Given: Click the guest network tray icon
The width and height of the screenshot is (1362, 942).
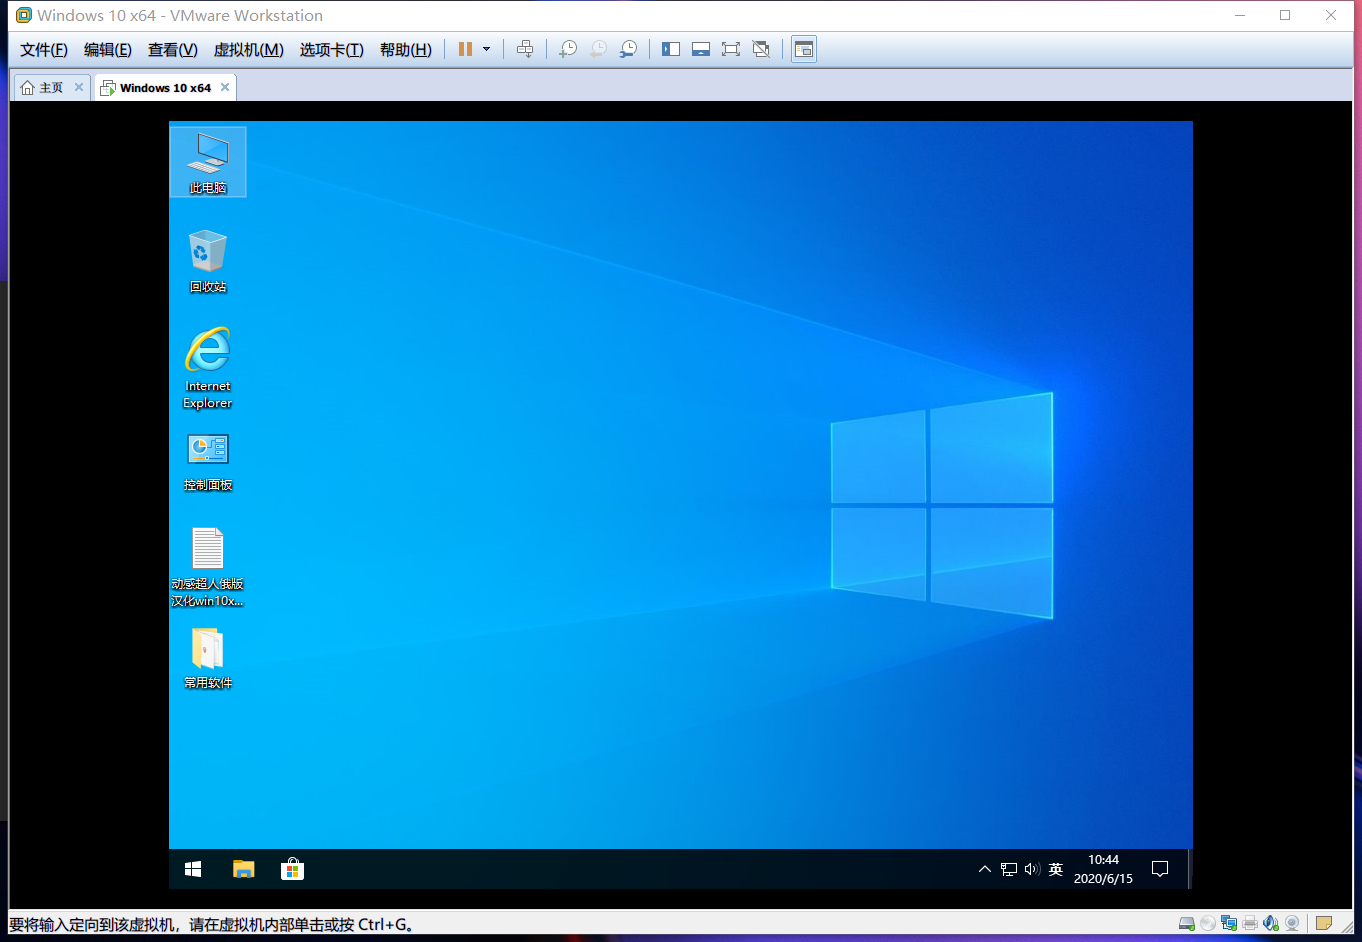Looking at the screenshot, I should tap(1009, 869).
